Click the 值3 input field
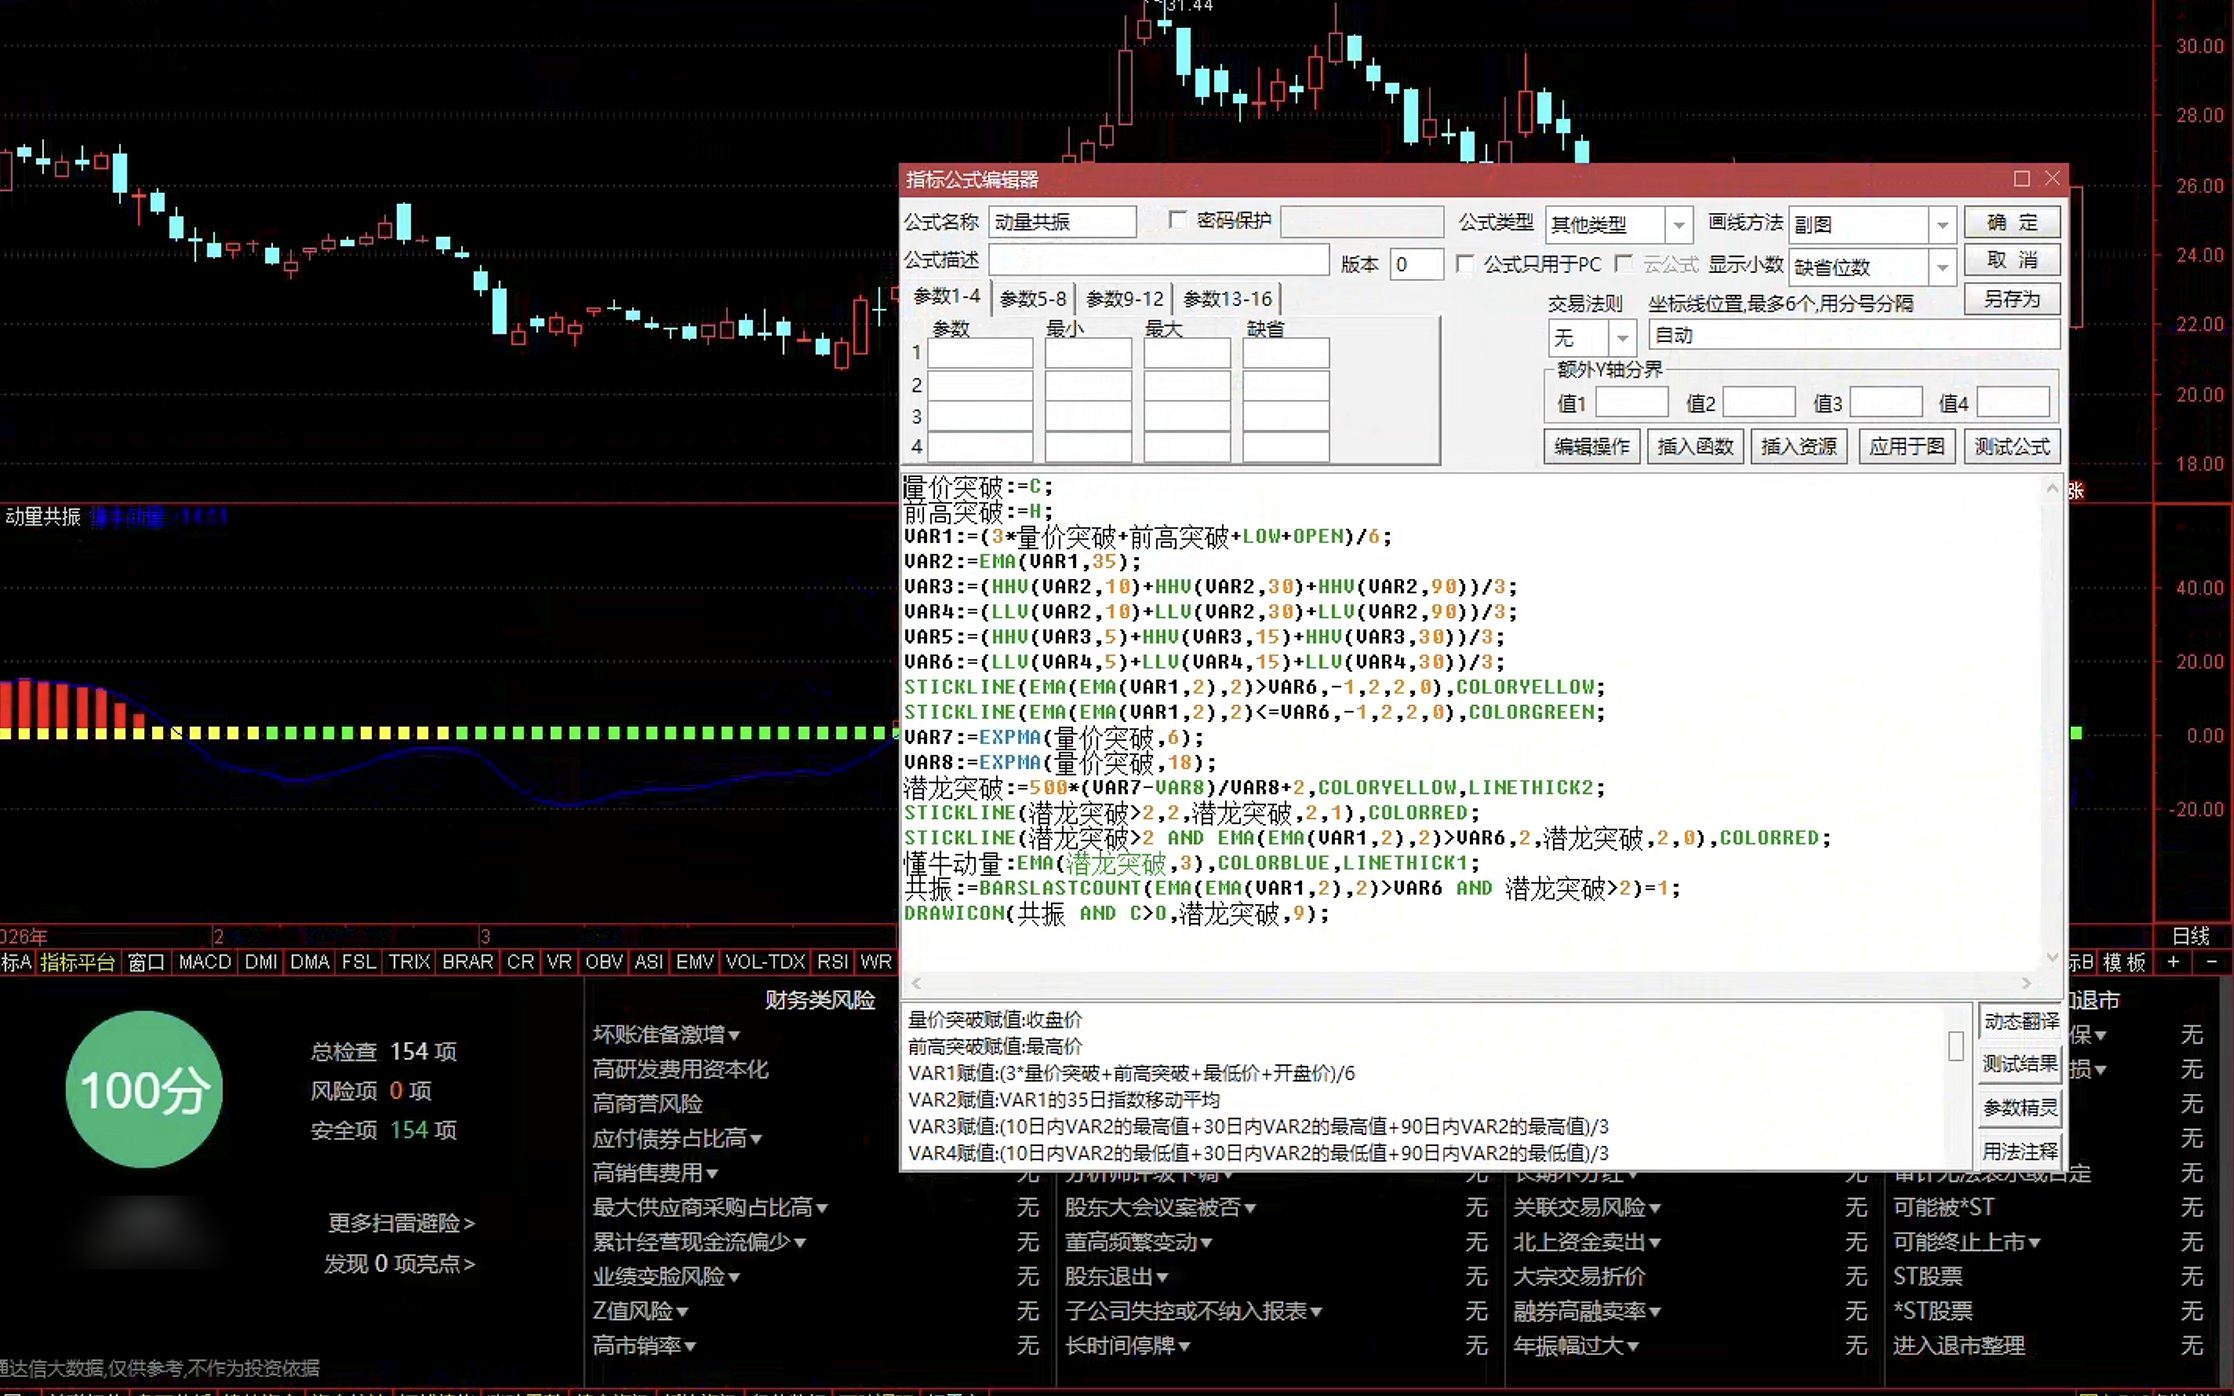 [x=1885, y=402]
